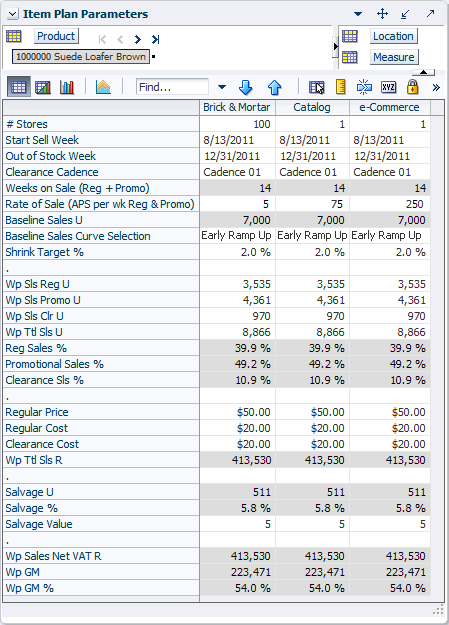Image resolution: width=449 pixels, height=625 pixels.
Task: Go to next product arrow
Action: 138,39
